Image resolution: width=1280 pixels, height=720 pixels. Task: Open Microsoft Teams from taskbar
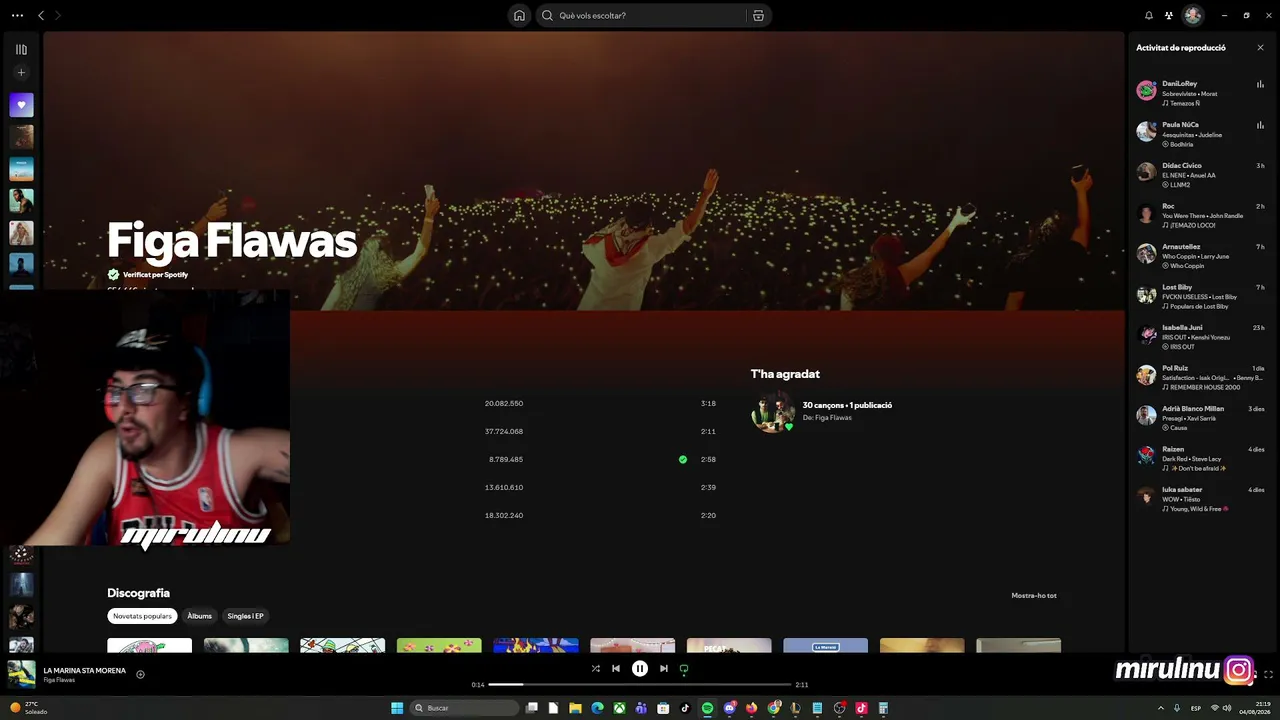click(641, 708)
